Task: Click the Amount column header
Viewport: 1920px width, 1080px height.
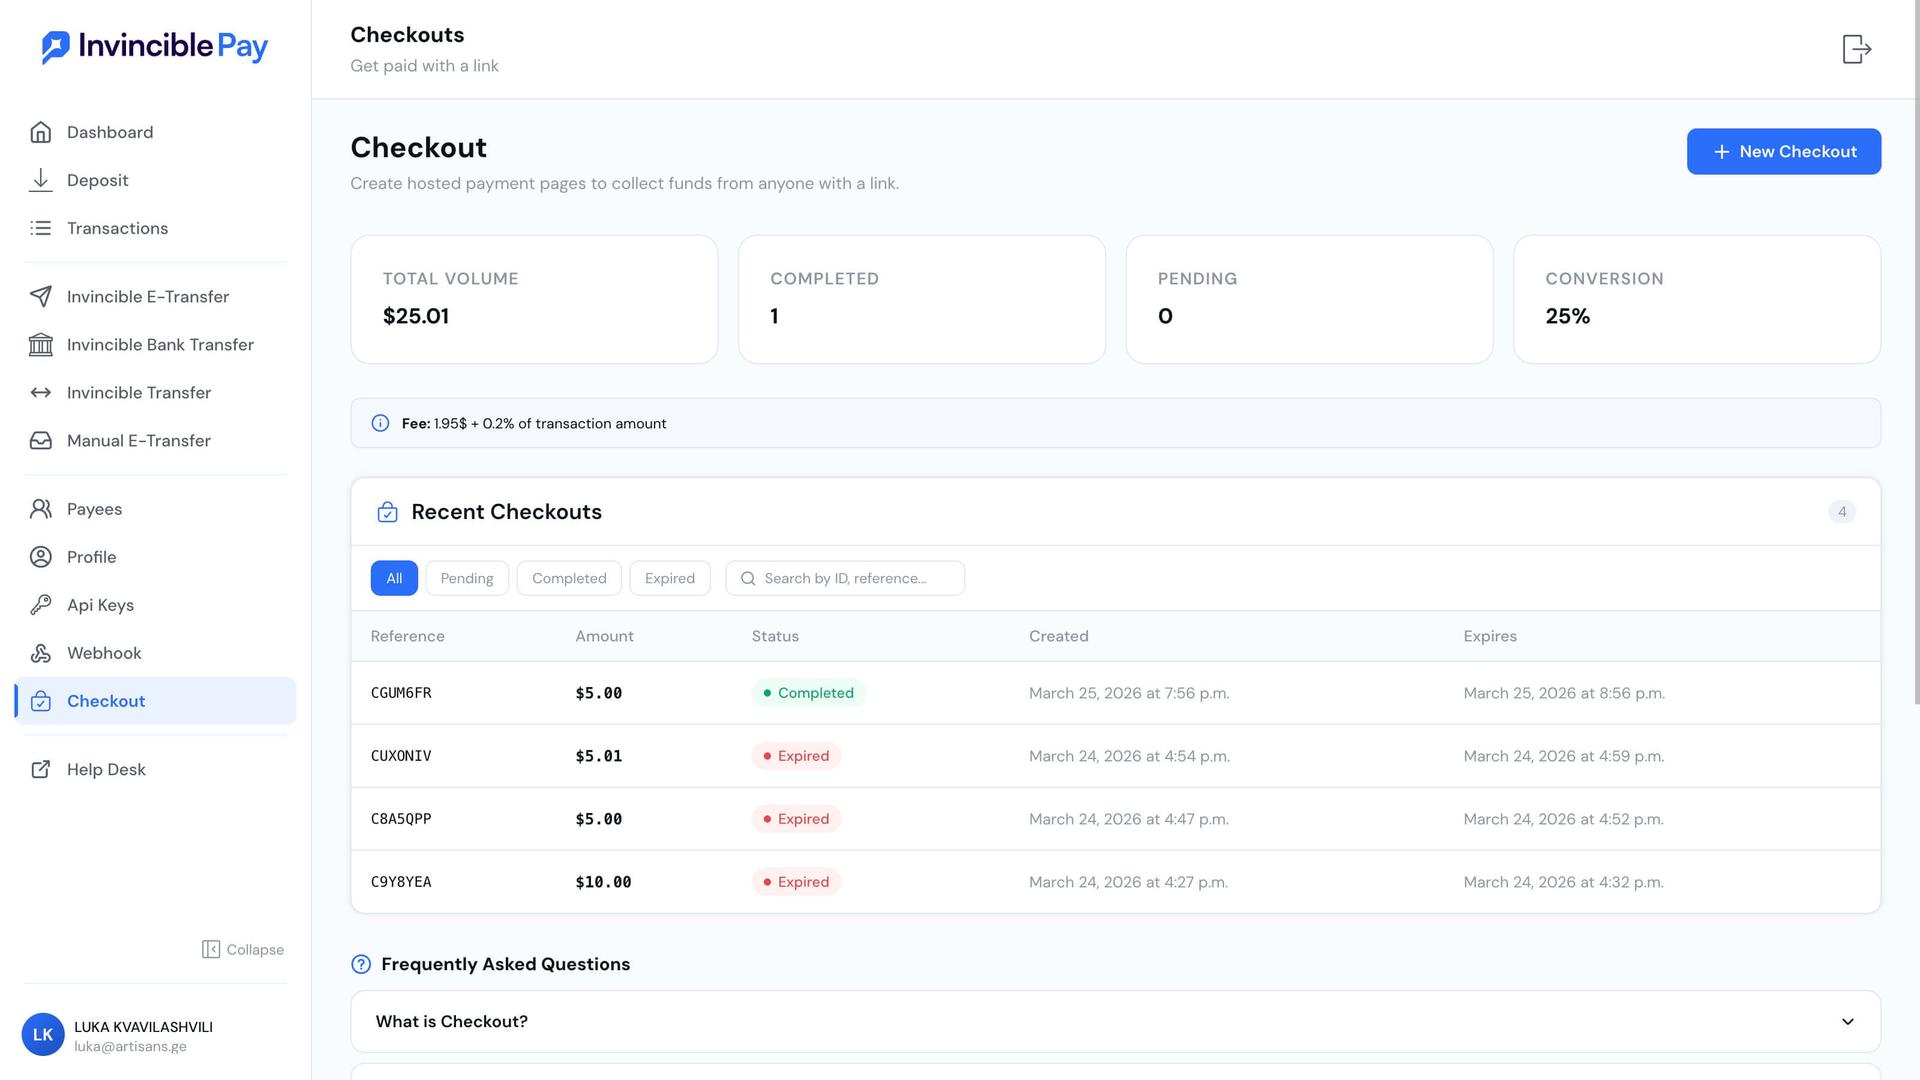Action: tap(604, 636)
